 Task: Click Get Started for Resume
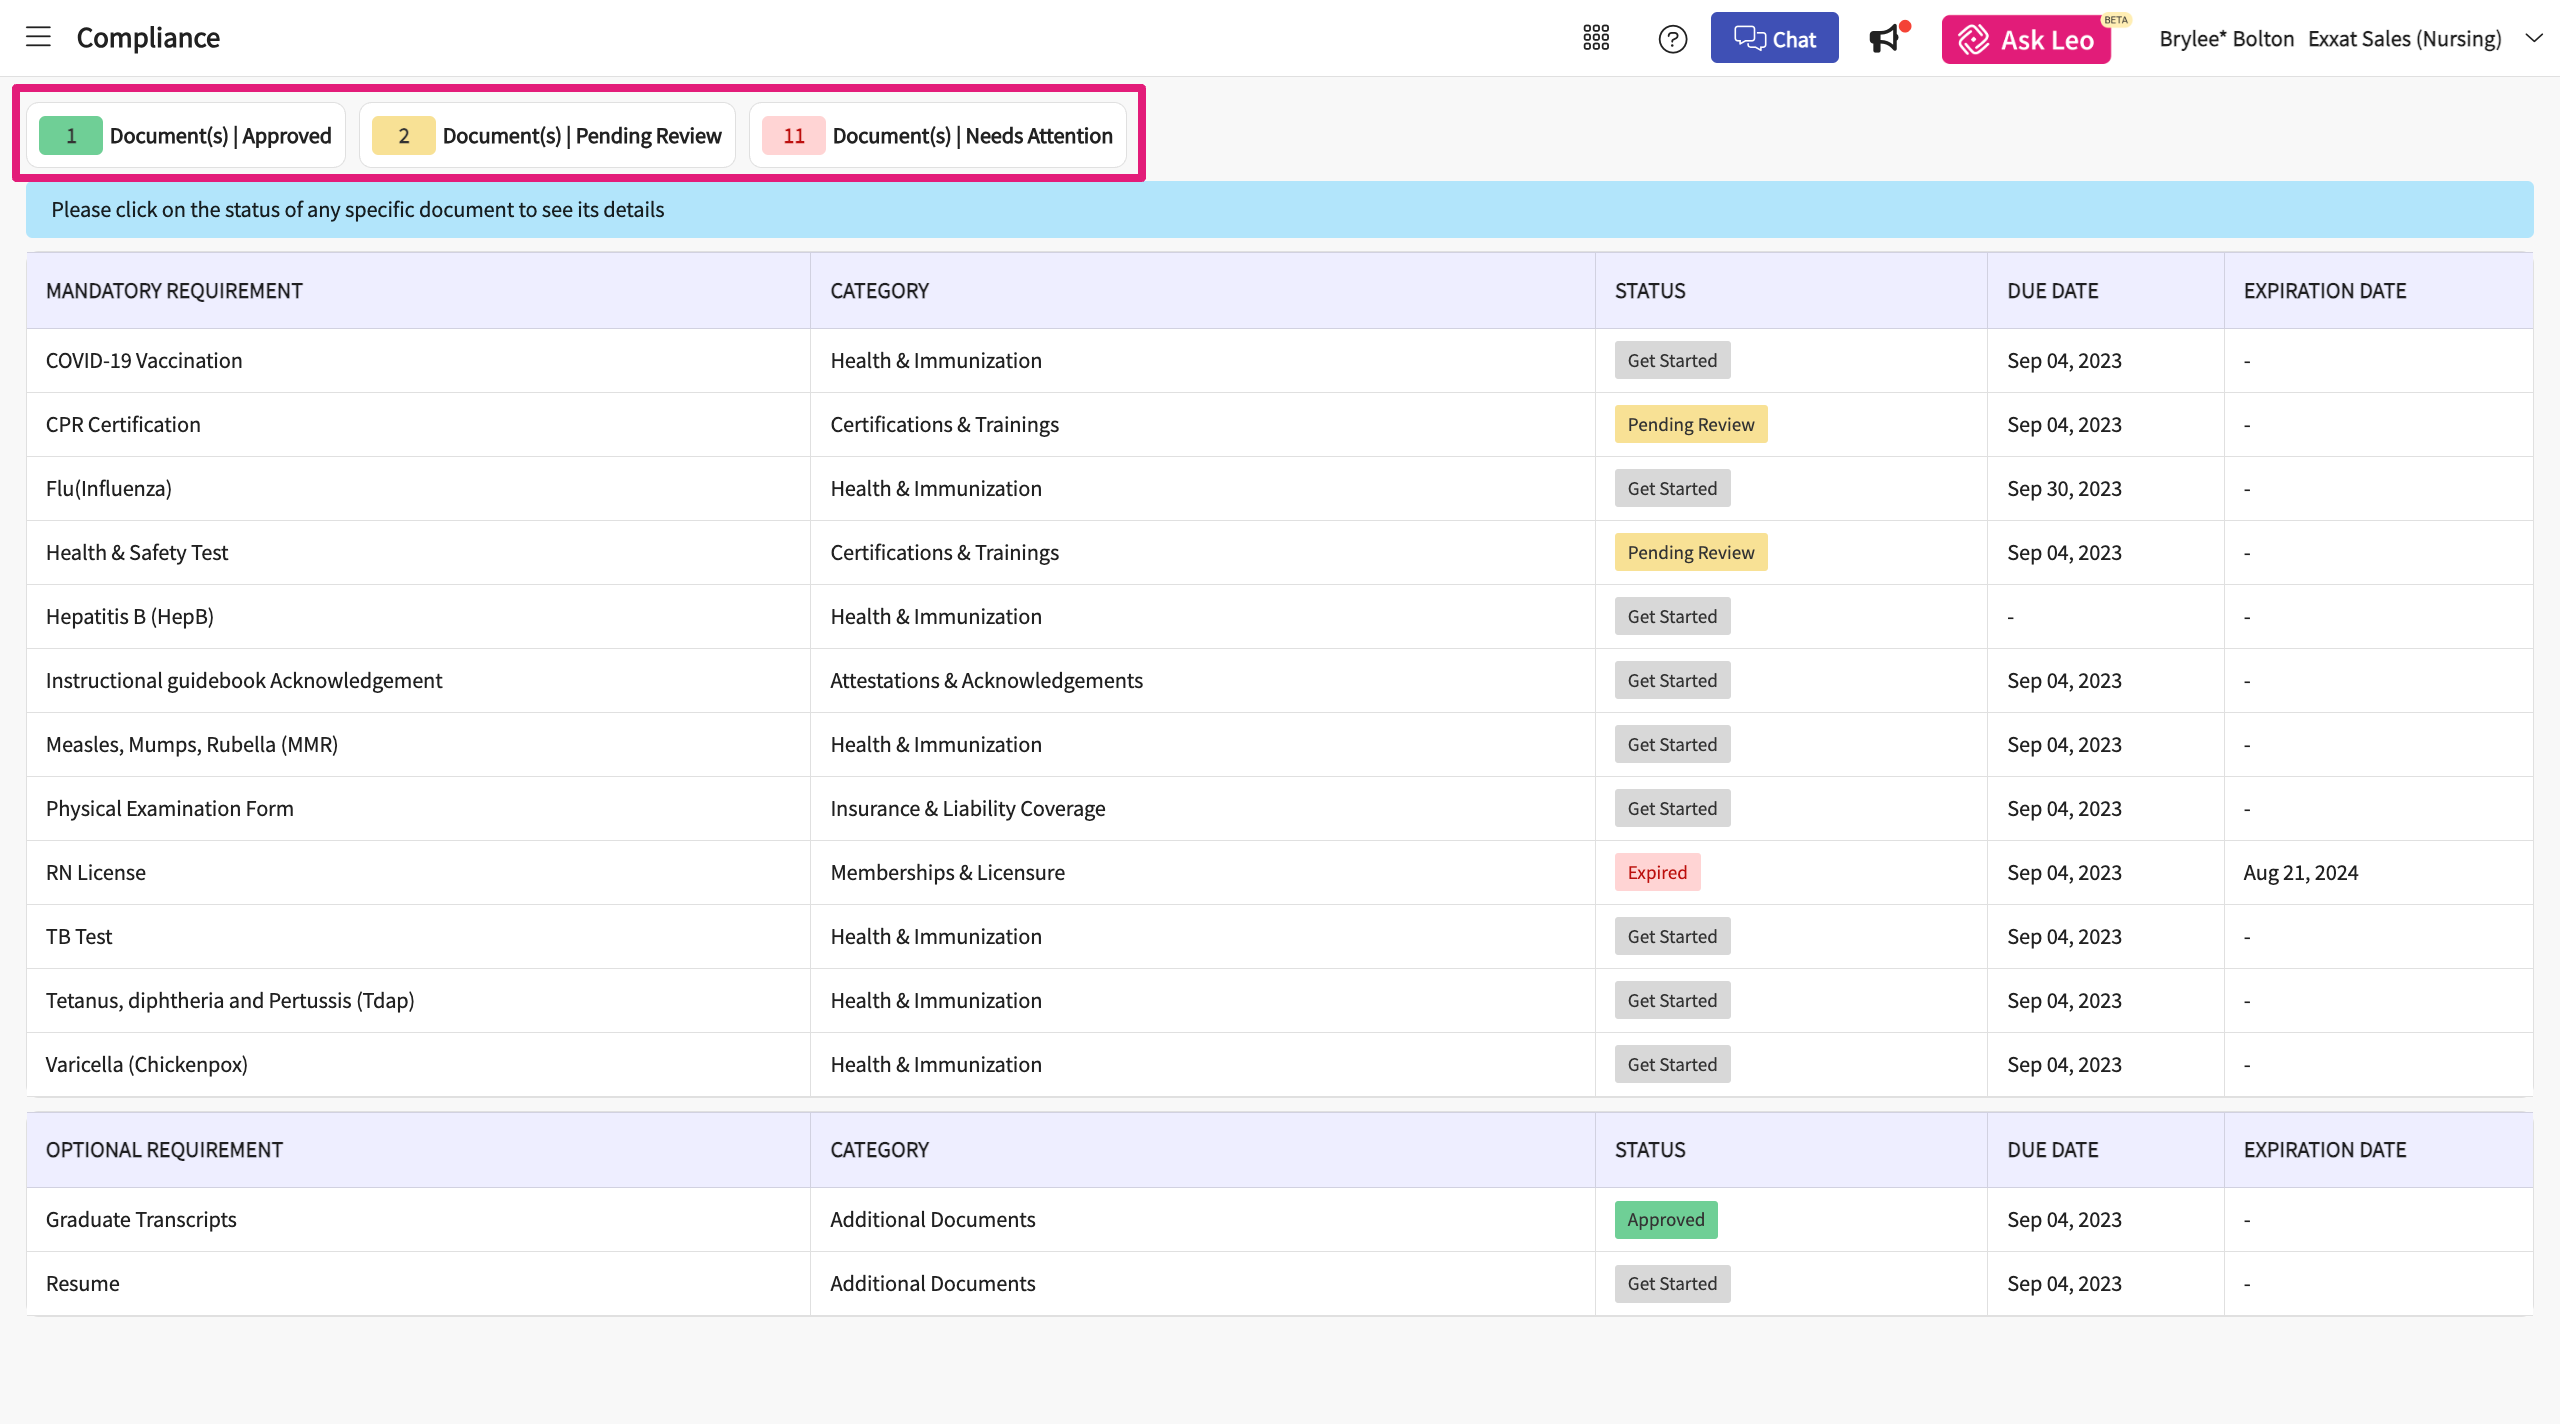(1672, 1284)
